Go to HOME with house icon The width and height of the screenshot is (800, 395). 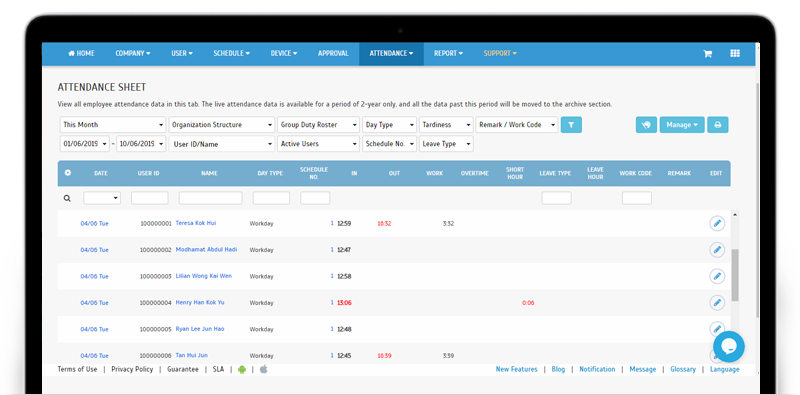(82, 54)
